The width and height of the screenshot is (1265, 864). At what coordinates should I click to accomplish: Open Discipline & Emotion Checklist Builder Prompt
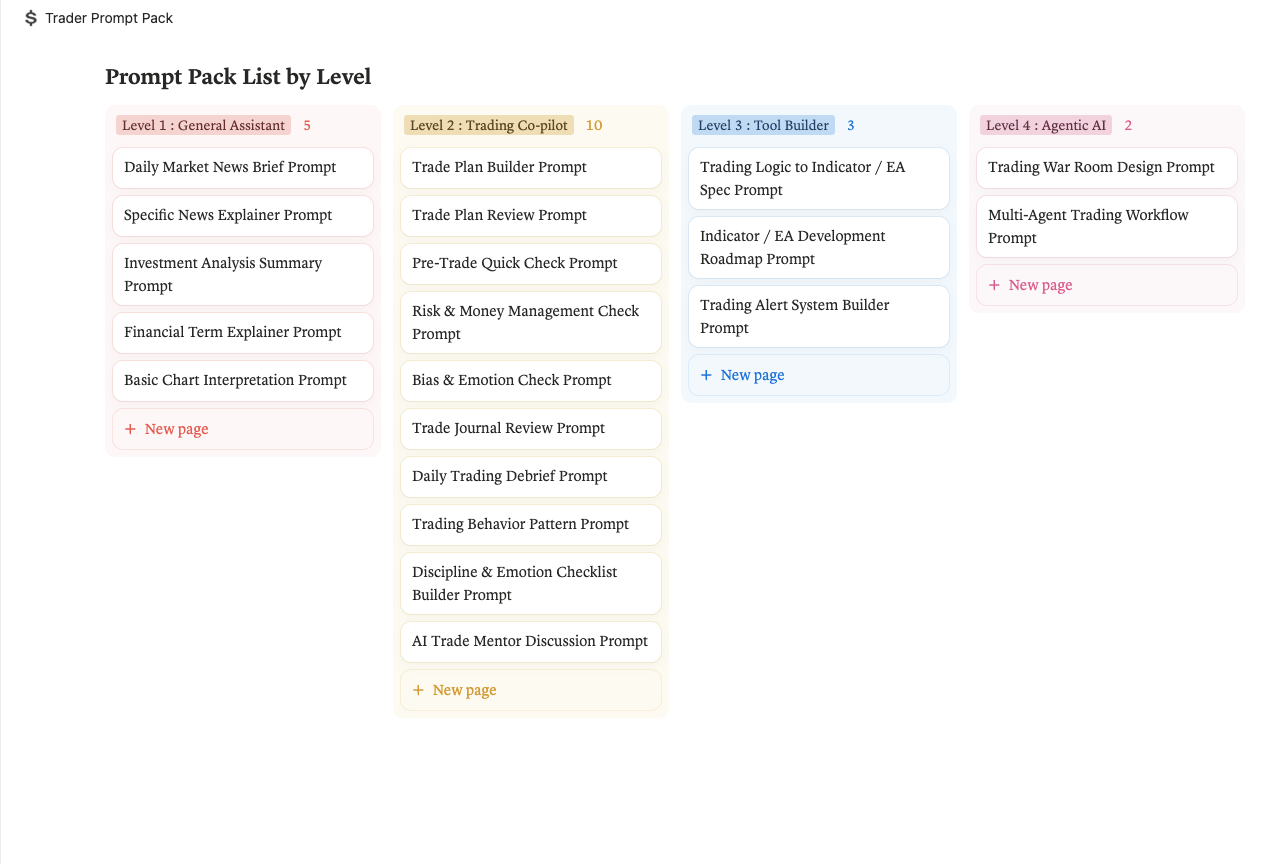coord(531,583)
